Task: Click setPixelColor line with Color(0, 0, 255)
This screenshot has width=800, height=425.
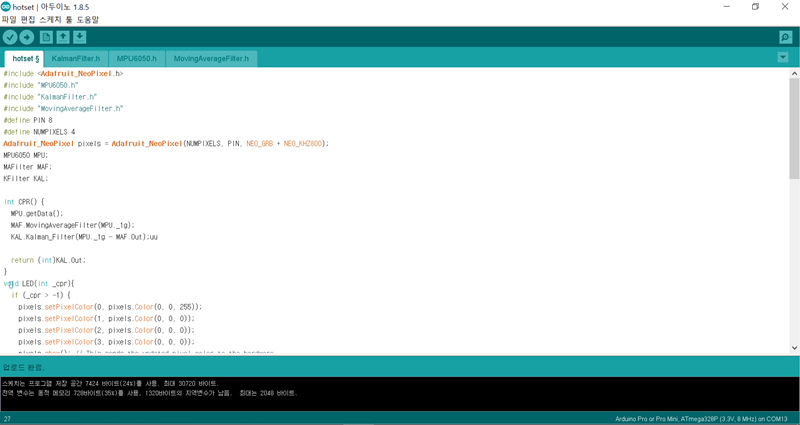Action: (x=110, y=307)
